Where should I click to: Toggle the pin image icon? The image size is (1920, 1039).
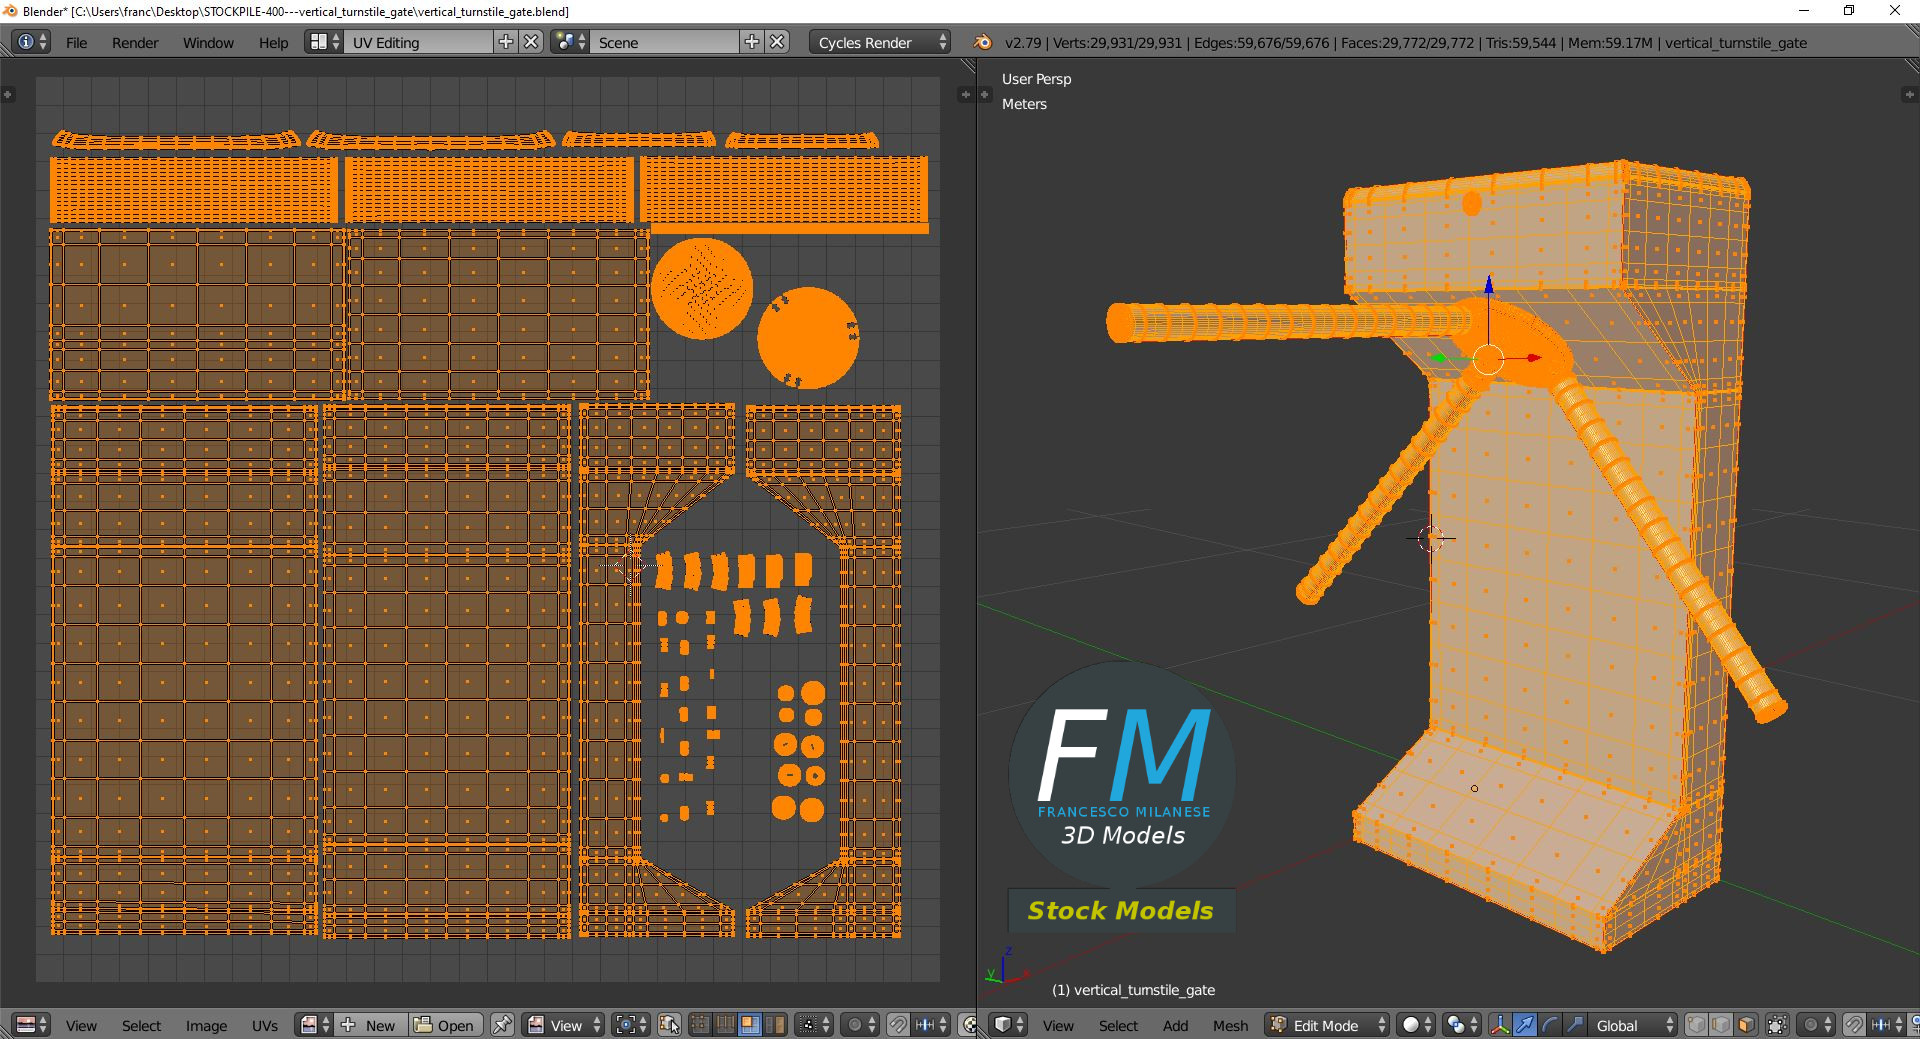(x=503, y=1025)
